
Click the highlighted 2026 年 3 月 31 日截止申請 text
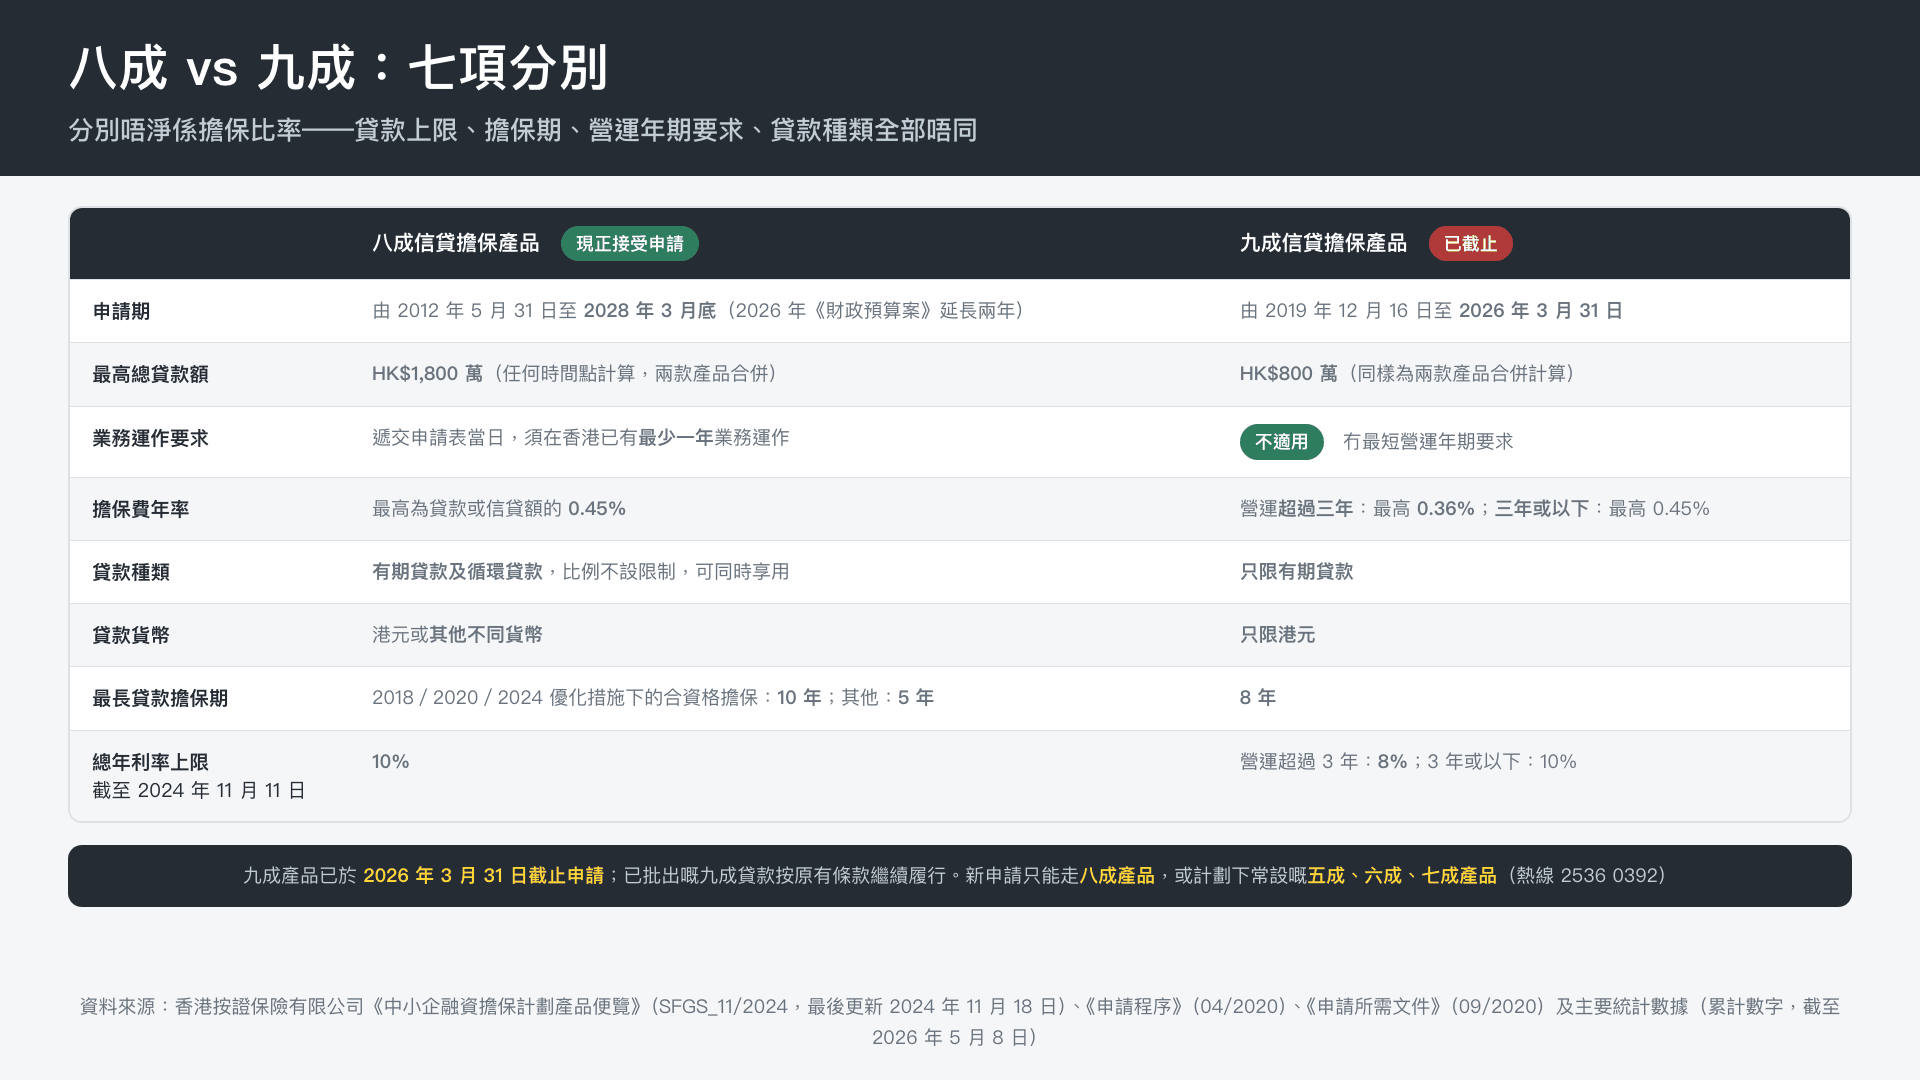484,876
